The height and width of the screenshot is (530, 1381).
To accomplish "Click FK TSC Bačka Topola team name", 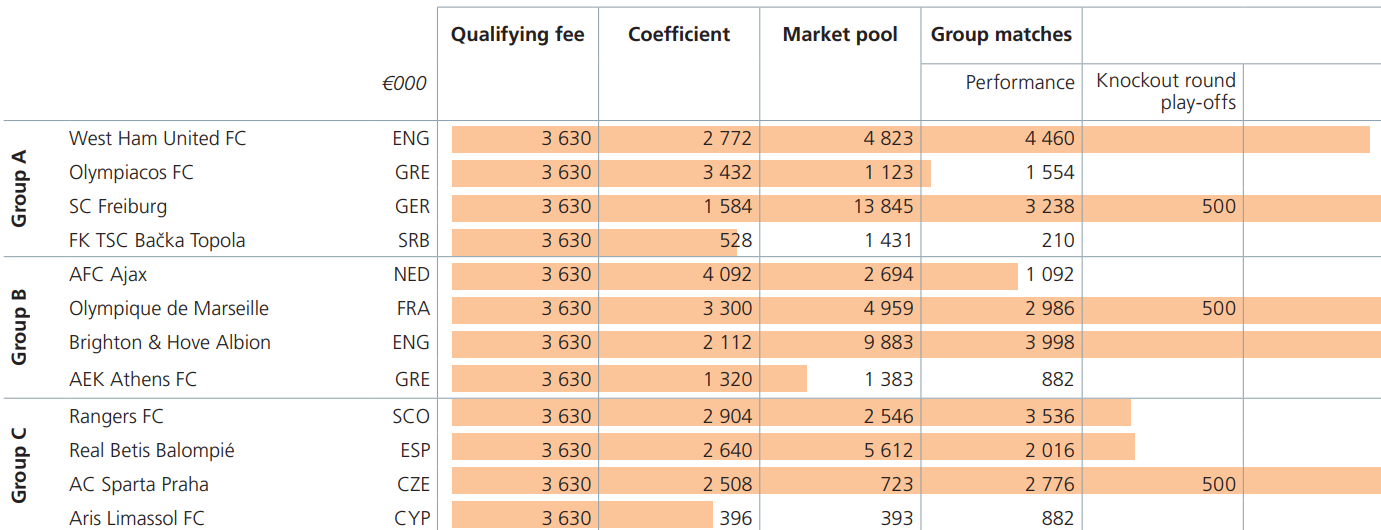I will pyautogui.click(x=157, y=241).
